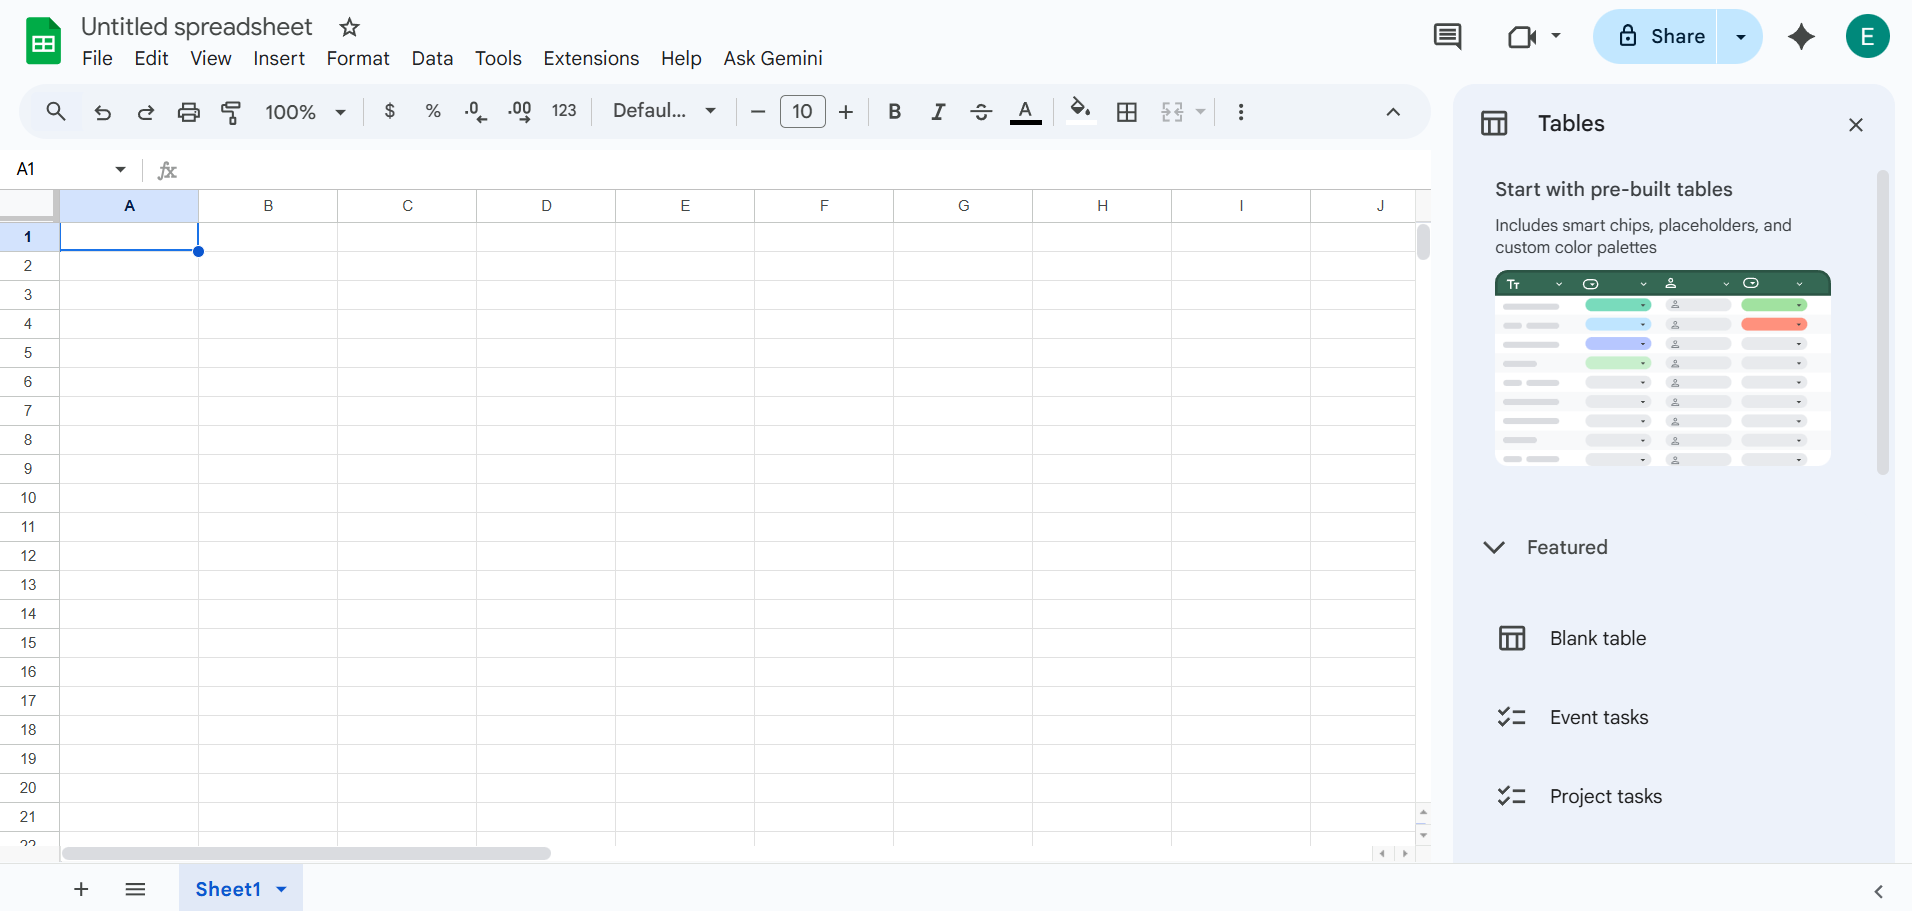Open the text color picker
Image resolution: width=1912 pixels, height=911 pixels.
[1025, 112]
